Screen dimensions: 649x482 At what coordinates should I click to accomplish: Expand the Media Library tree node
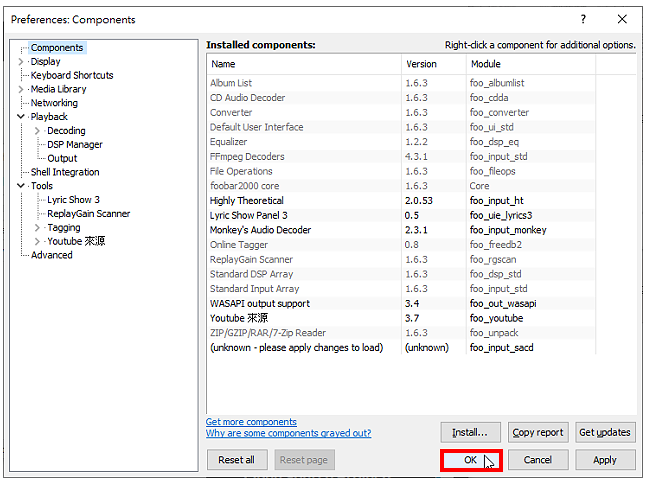[x=21, y=89]
